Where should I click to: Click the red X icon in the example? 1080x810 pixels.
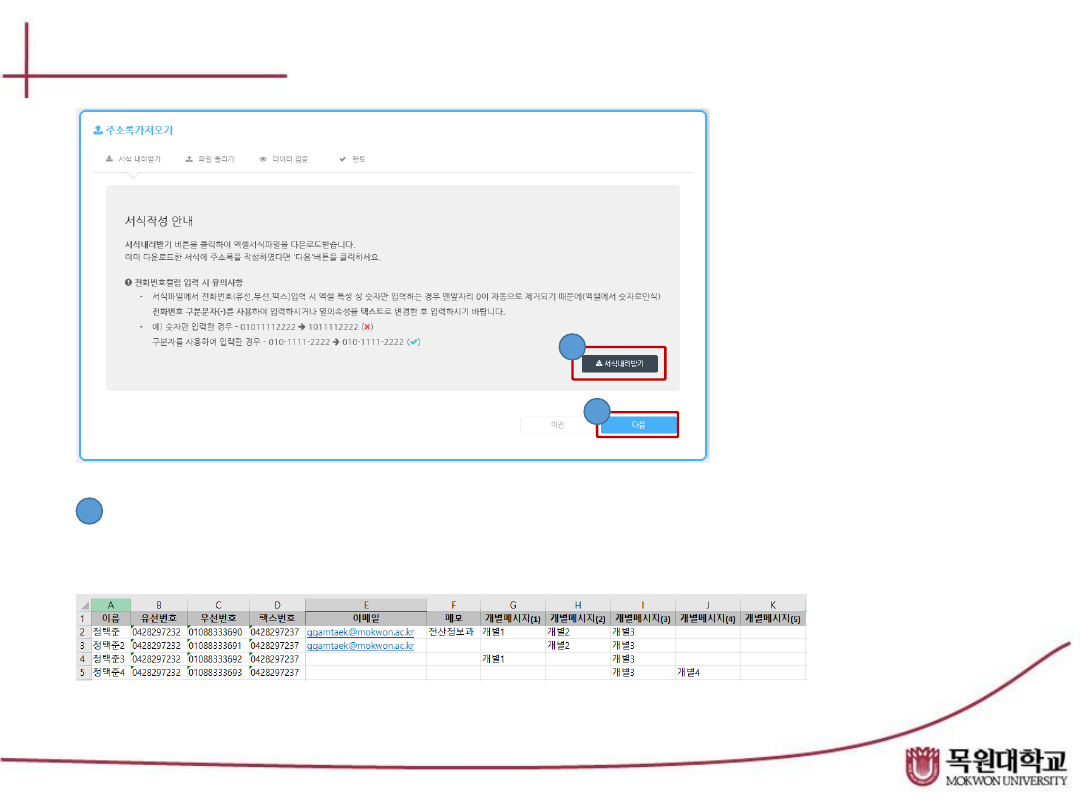[x=367, y=327]
